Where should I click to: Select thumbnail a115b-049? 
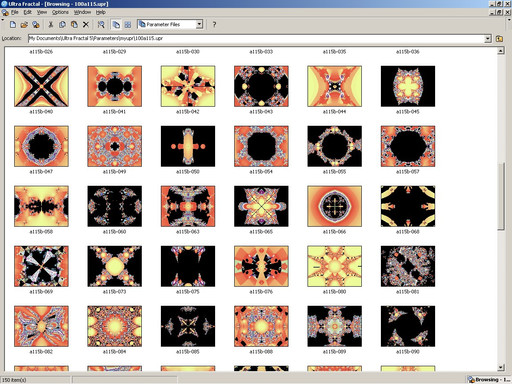tap(115, 146)
